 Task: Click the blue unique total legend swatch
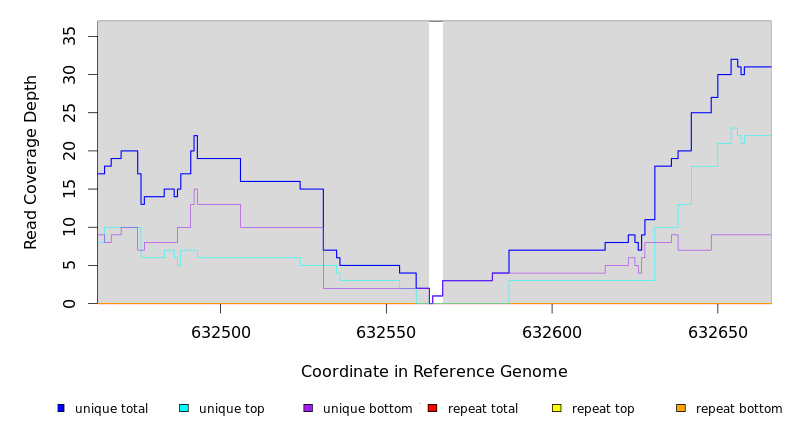tap(61, 408)
